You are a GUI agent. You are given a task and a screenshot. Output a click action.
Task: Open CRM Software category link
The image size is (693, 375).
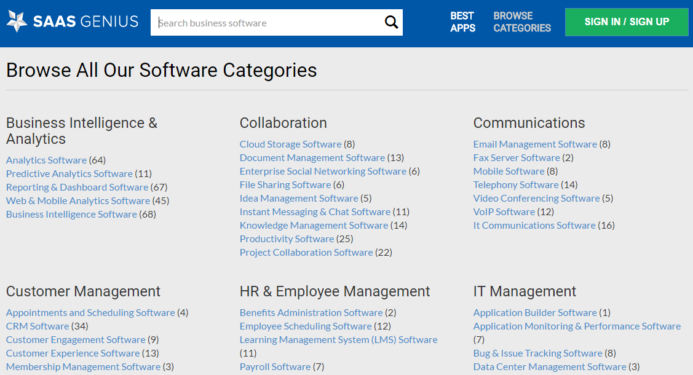click(38, 326)
